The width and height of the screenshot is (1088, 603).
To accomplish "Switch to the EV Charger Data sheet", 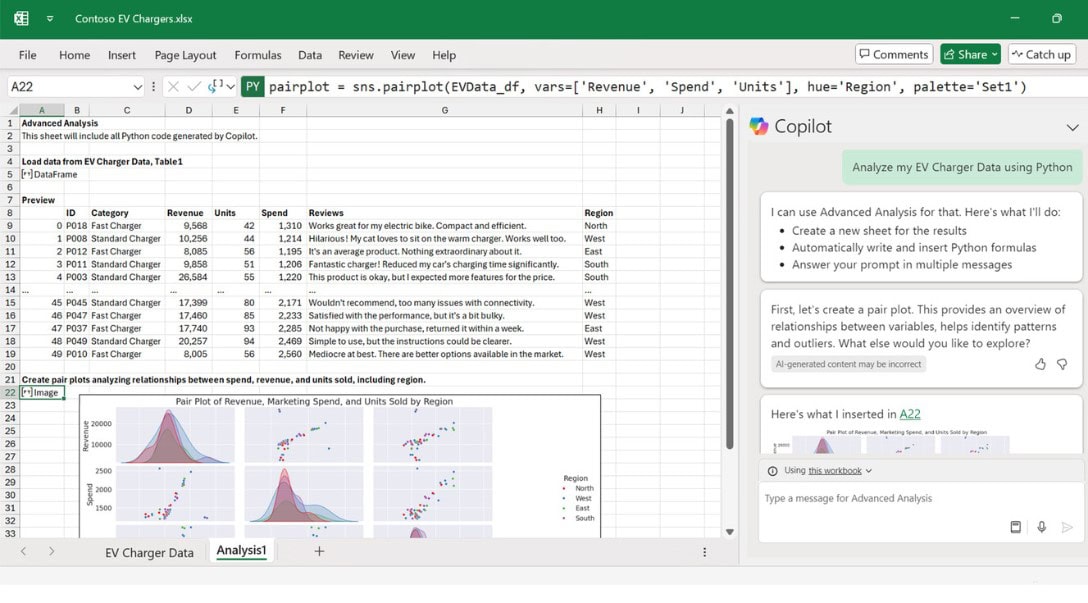I will (150, 551).
